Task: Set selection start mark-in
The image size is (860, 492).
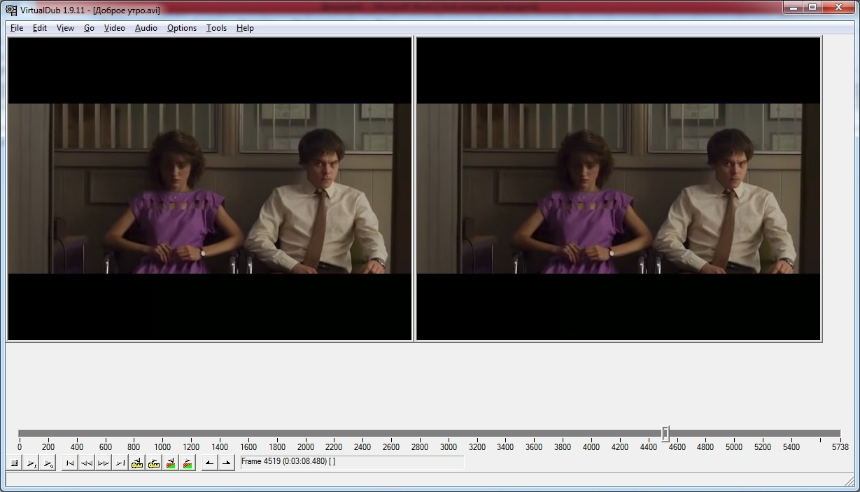Action: (x=209, y=463)
